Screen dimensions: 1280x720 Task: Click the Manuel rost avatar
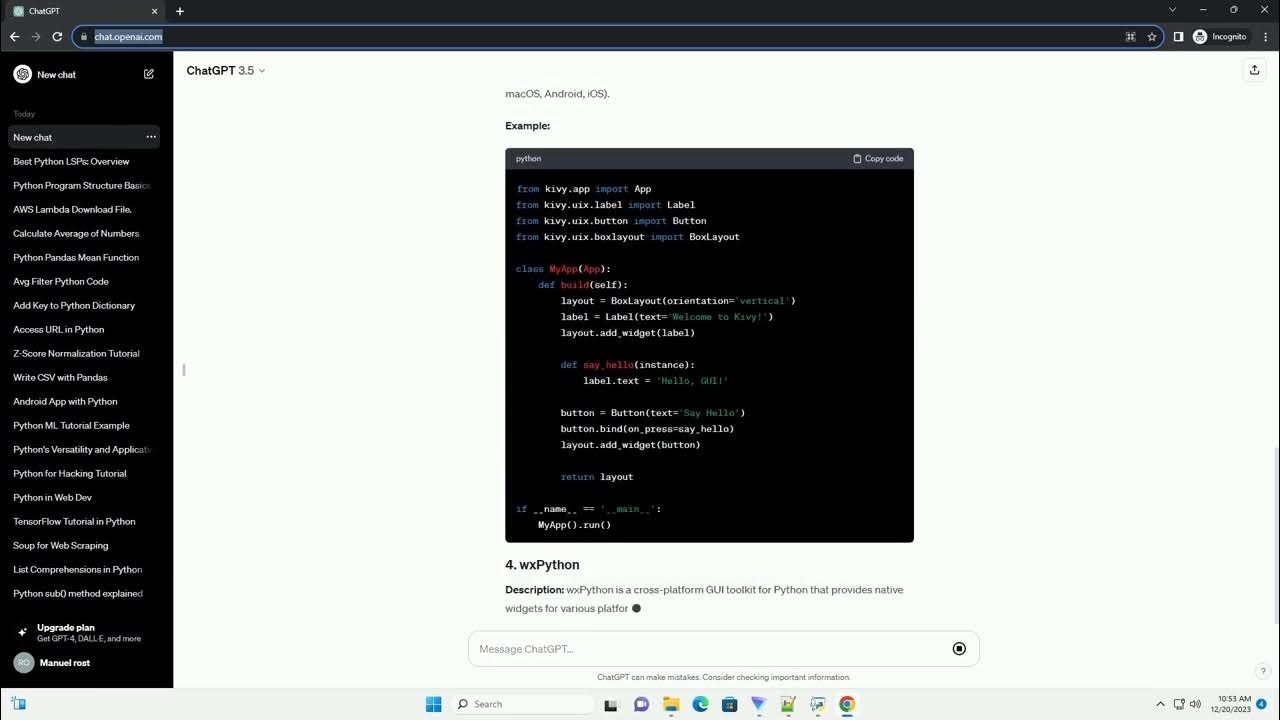tap(23, 662)
